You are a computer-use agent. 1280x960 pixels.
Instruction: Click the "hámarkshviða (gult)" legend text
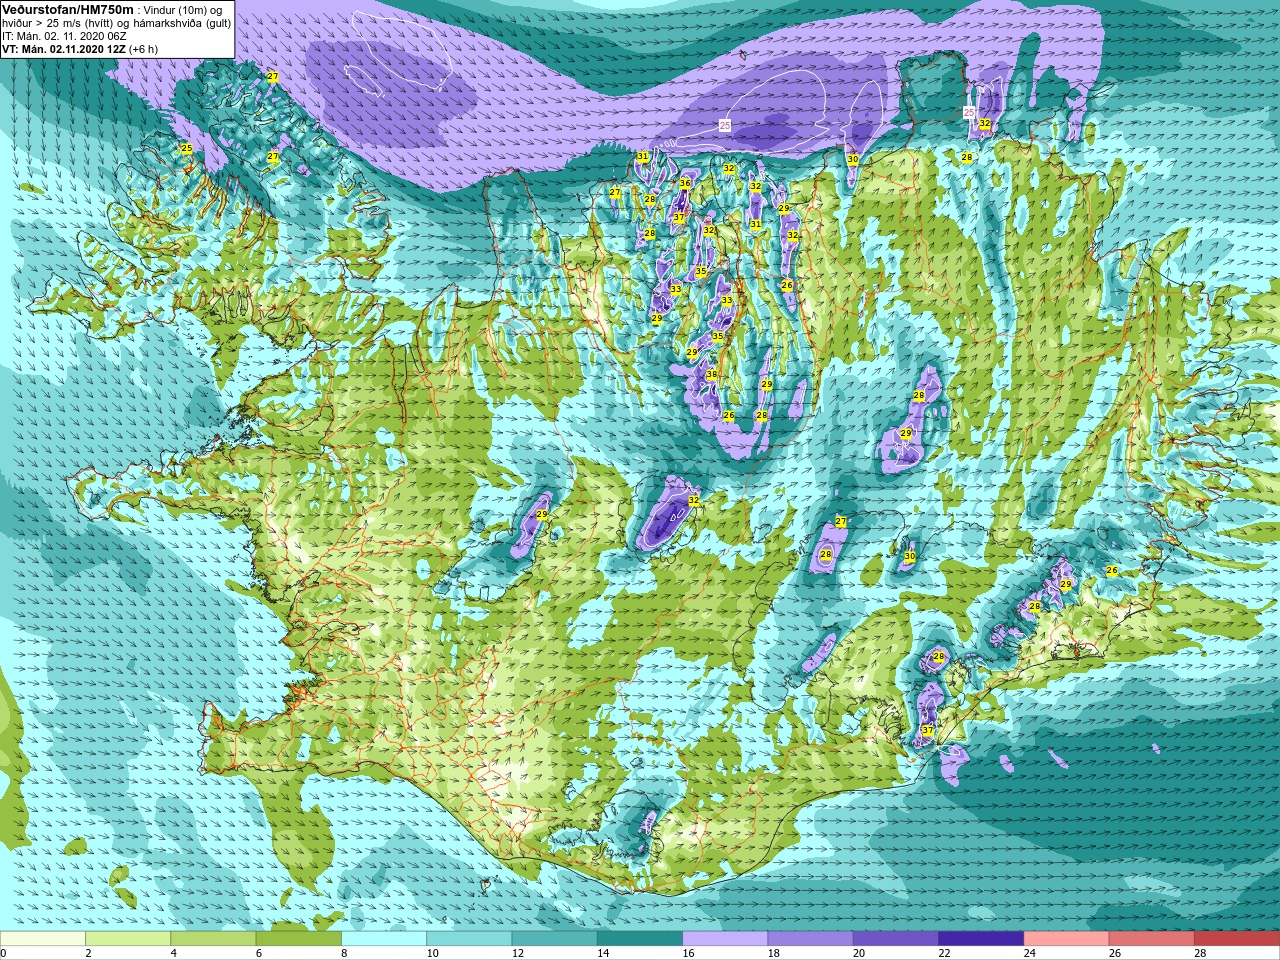tap(183, 23)
